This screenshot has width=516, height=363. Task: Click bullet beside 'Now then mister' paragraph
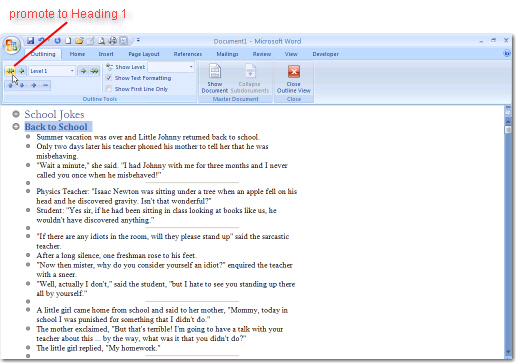[x=28, y=265]
